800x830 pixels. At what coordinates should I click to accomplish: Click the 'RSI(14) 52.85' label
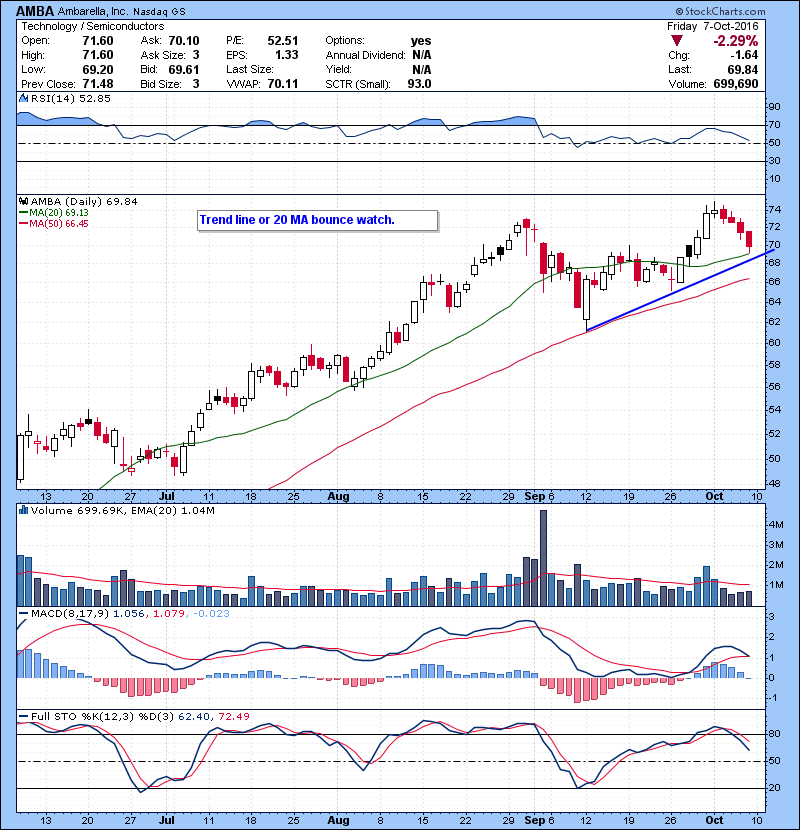[x=71, y=98]
